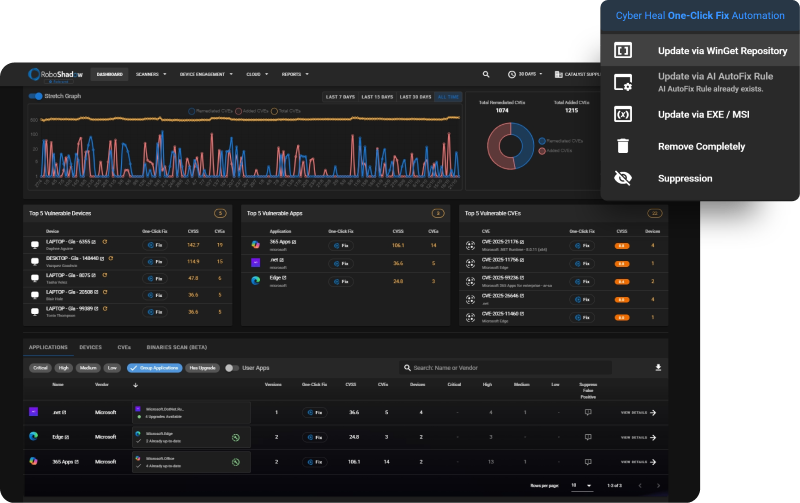
Task: Click the WinGet Repository update icon
Action: click(623, 50)
